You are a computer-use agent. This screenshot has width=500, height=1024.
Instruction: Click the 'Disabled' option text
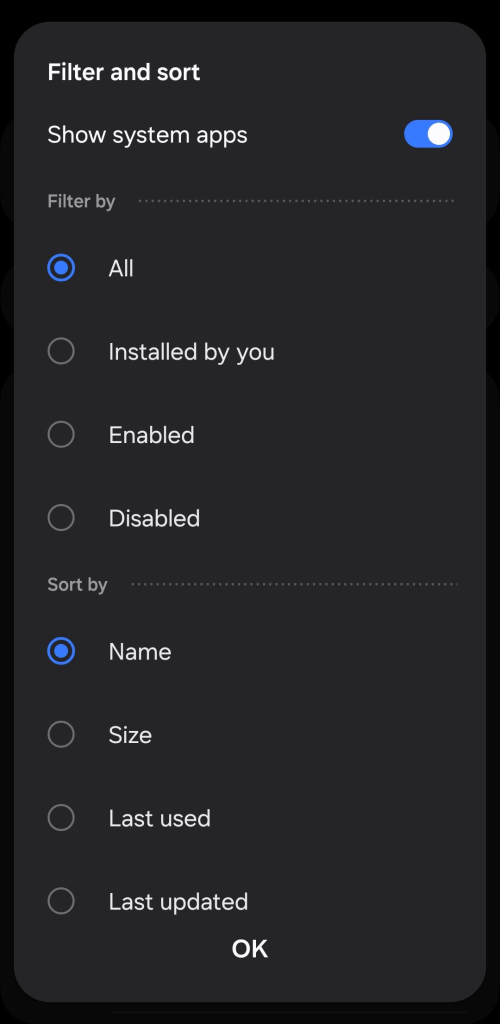pyautogui.click(x=154, y=519)
